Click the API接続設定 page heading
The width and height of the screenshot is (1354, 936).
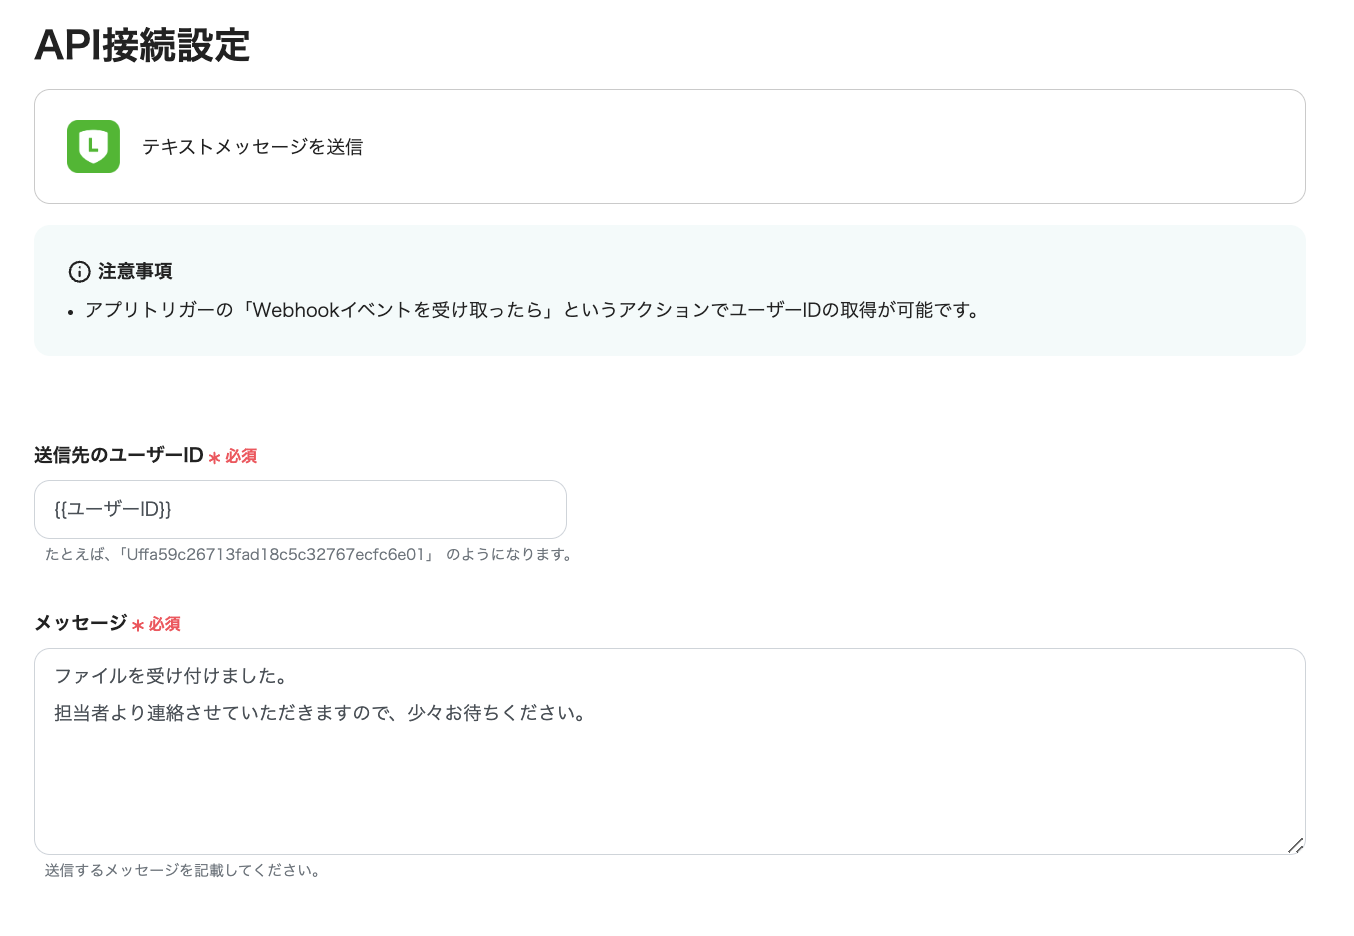coord(142,45)
